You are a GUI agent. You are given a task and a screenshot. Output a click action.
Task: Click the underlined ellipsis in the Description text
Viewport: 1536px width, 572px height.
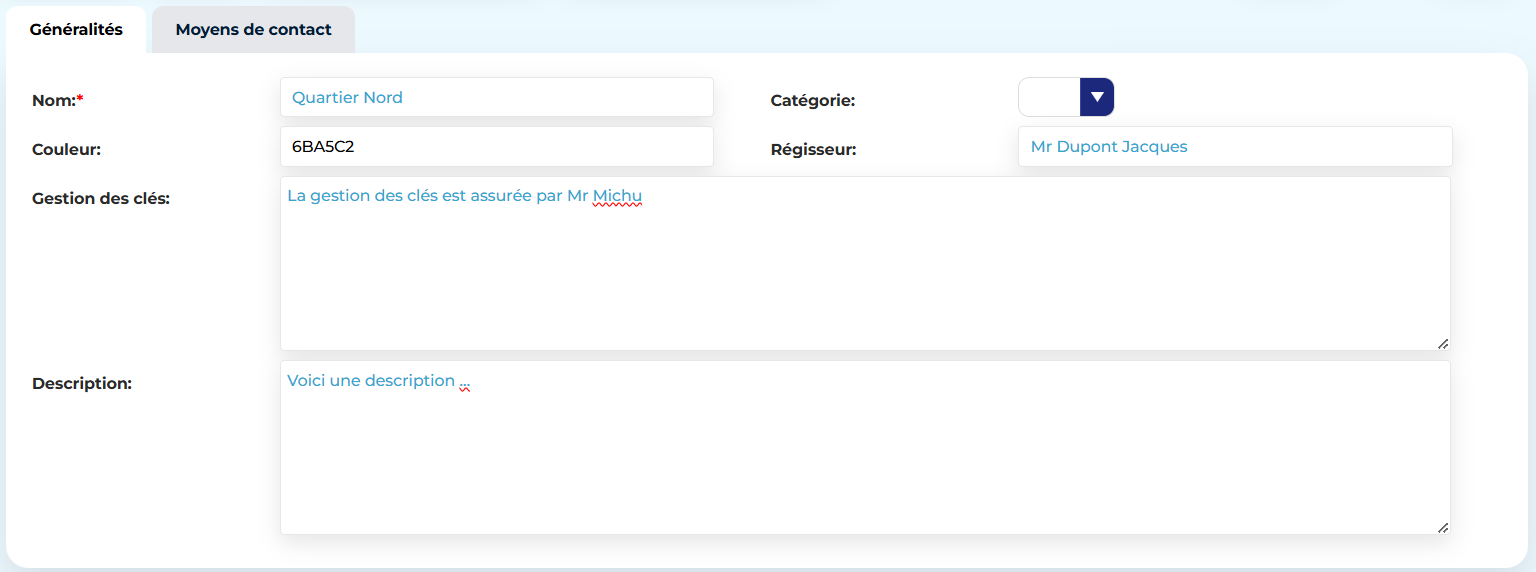point(465,381)
